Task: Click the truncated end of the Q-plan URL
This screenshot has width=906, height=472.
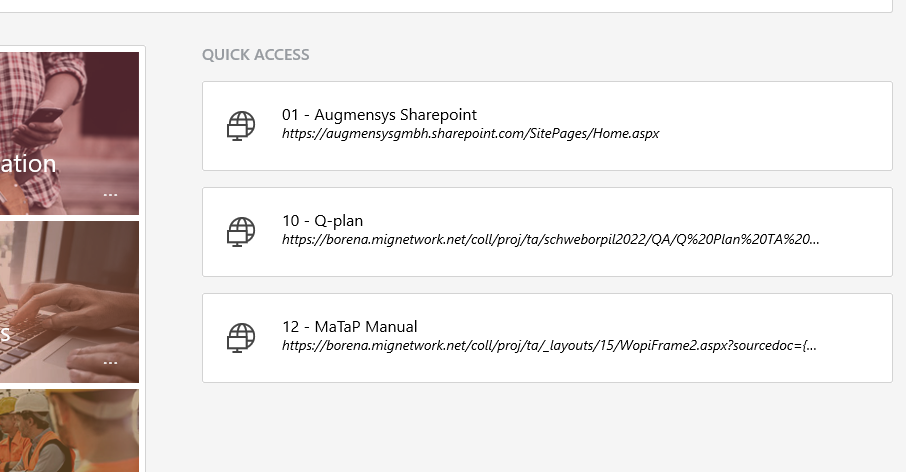Action: 812,239
